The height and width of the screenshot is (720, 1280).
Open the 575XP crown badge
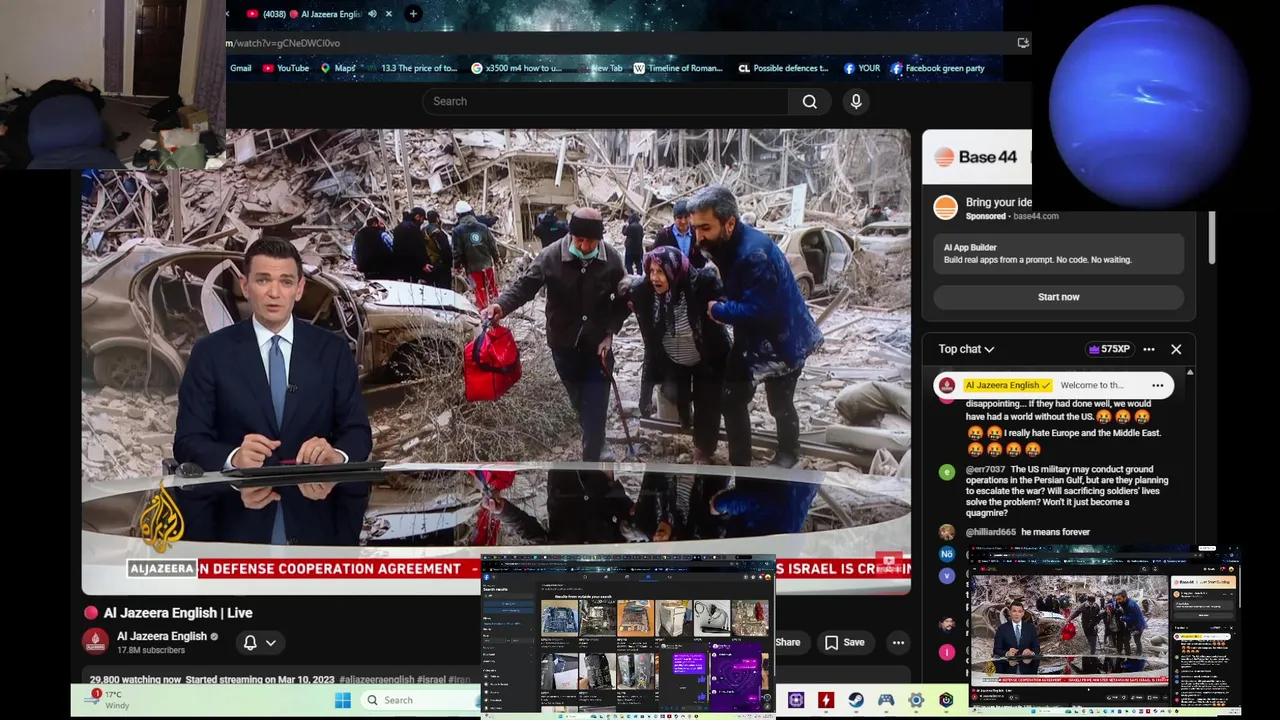coord(1108,349)
